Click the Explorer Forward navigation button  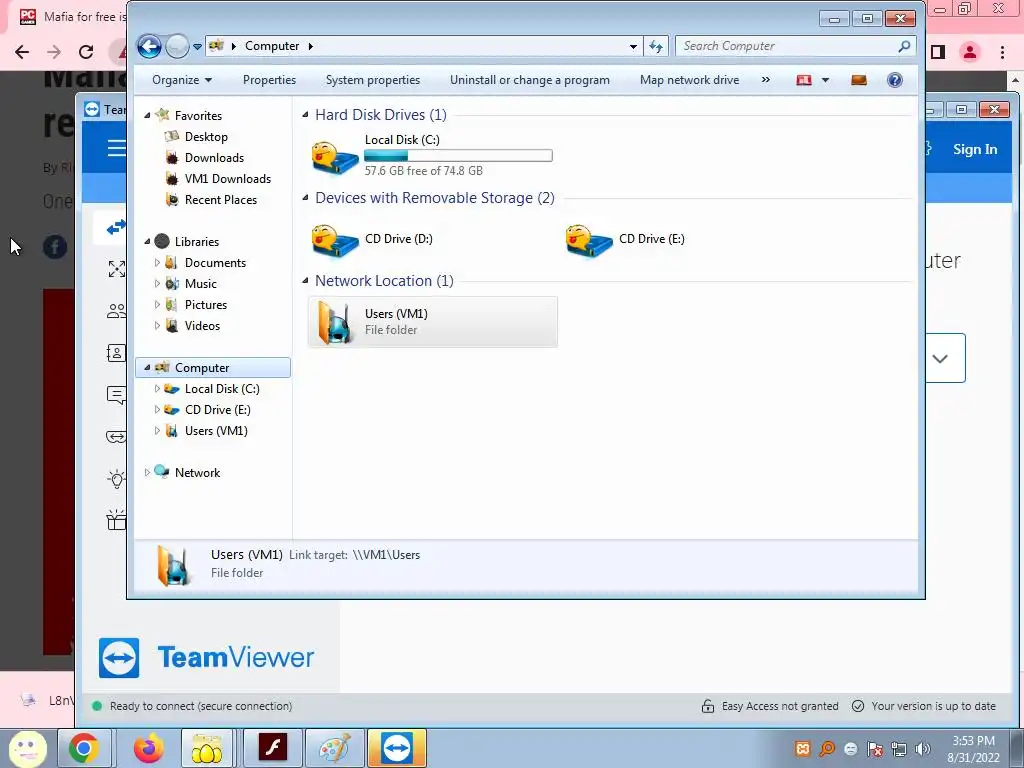pyautogui.click(x=177, y=46)
